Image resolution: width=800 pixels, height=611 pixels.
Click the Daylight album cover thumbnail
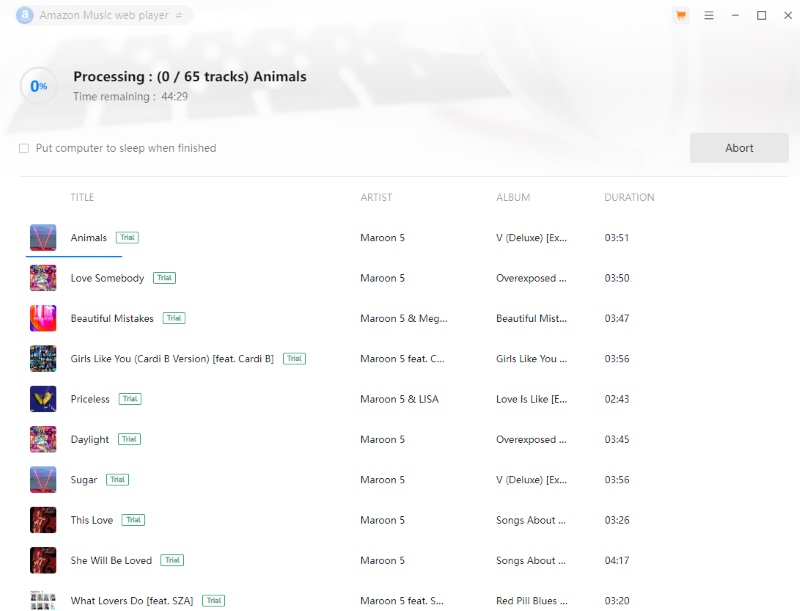(43, 439)
